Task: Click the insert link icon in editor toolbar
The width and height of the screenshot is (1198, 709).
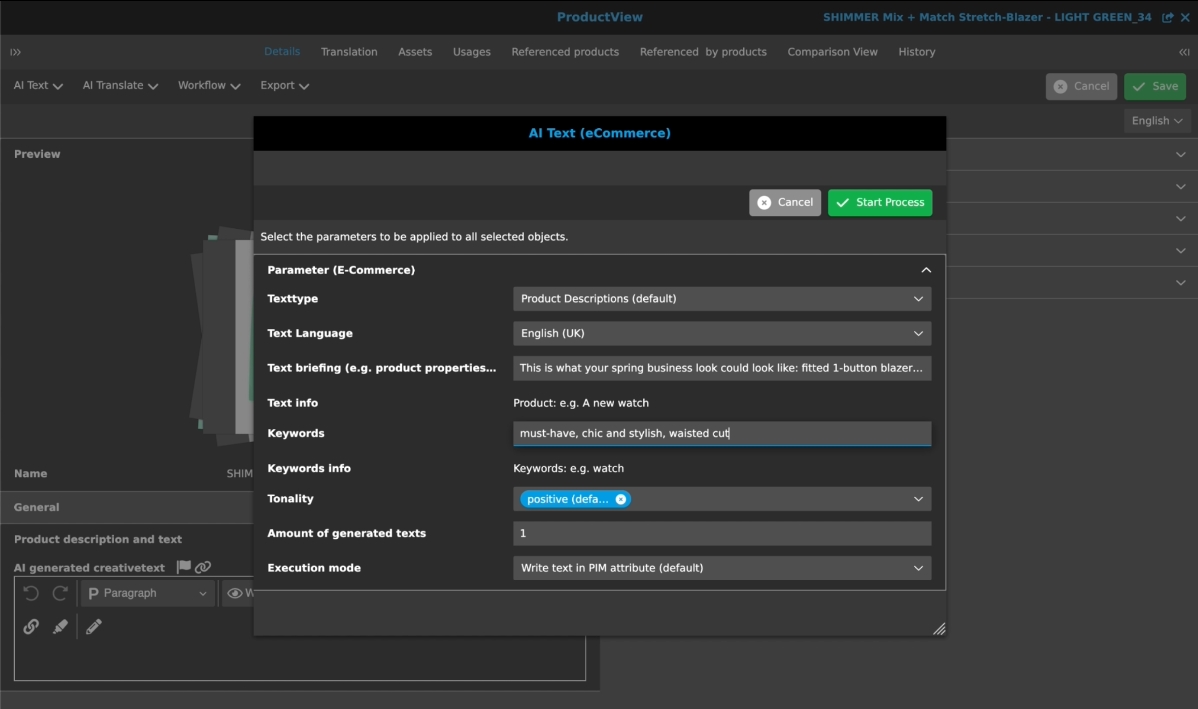Action: pyautogui.click(x=31, y=627)
